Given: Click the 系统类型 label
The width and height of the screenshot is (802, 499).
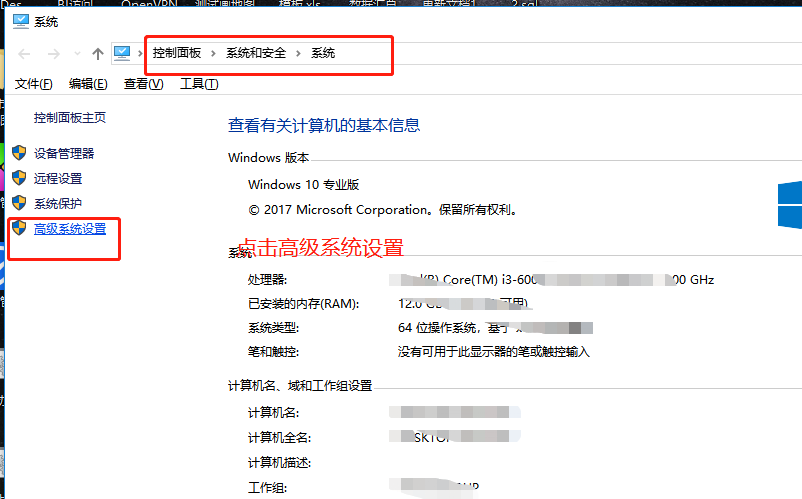Looking at the screenshot, I should (x=274, y=328).
